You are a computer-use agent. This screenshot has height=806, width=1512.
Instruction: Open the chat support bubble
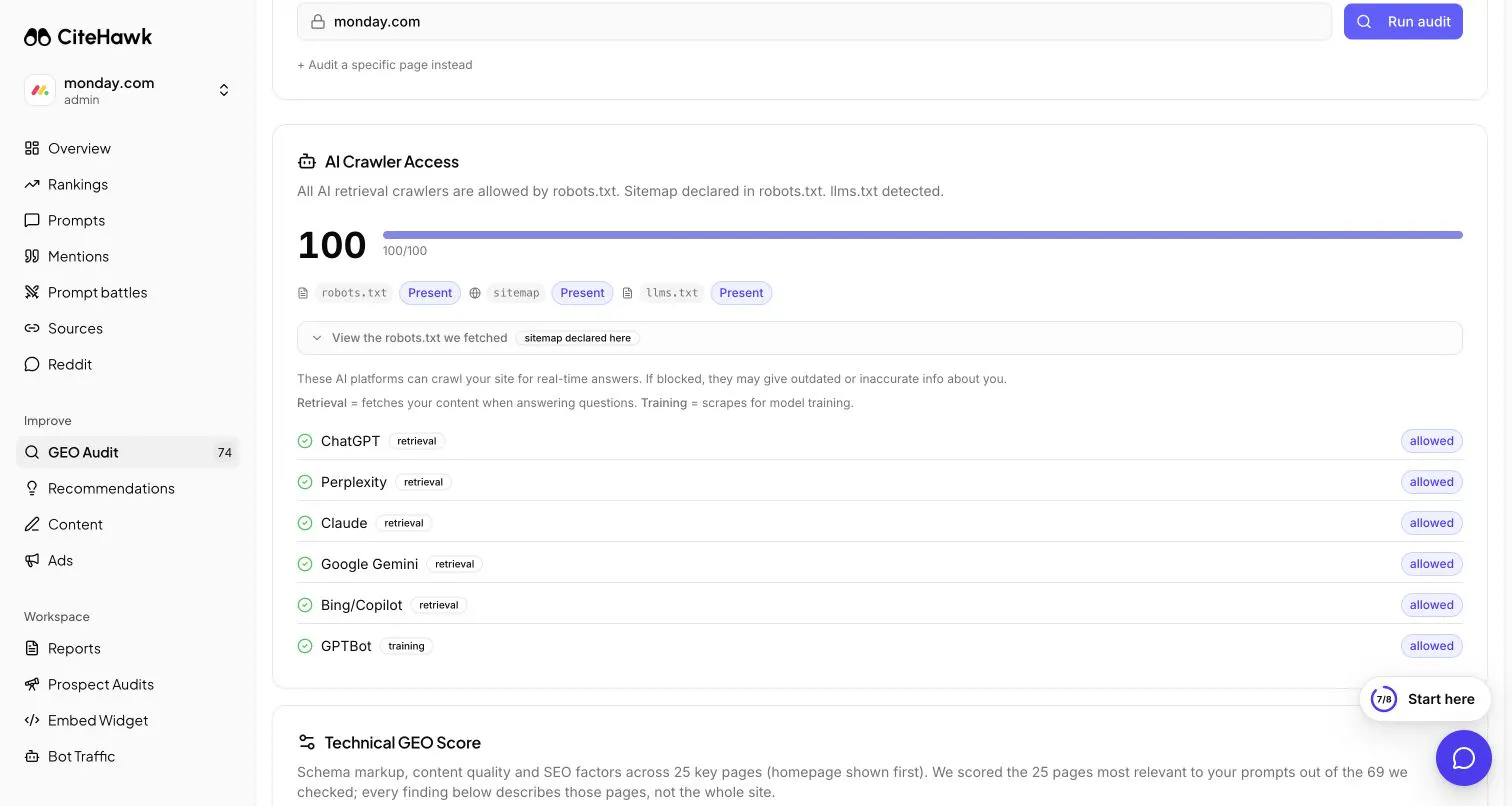1464,758
